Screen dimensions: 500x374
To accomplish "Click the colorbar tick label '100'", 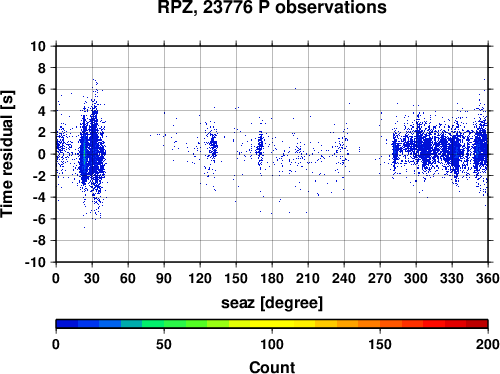I will 272,344.
